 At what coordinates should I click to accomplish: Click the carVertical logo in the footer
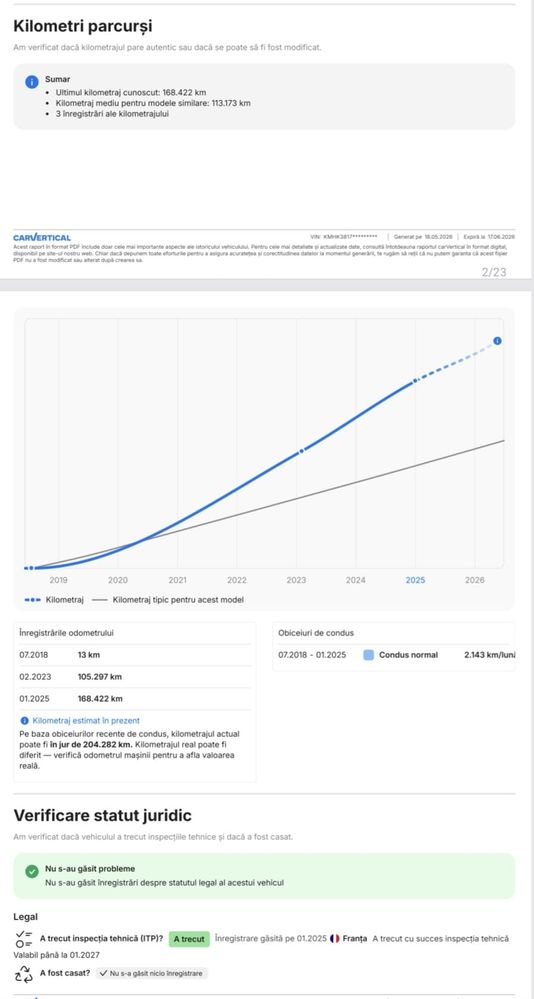coord(42,238)
